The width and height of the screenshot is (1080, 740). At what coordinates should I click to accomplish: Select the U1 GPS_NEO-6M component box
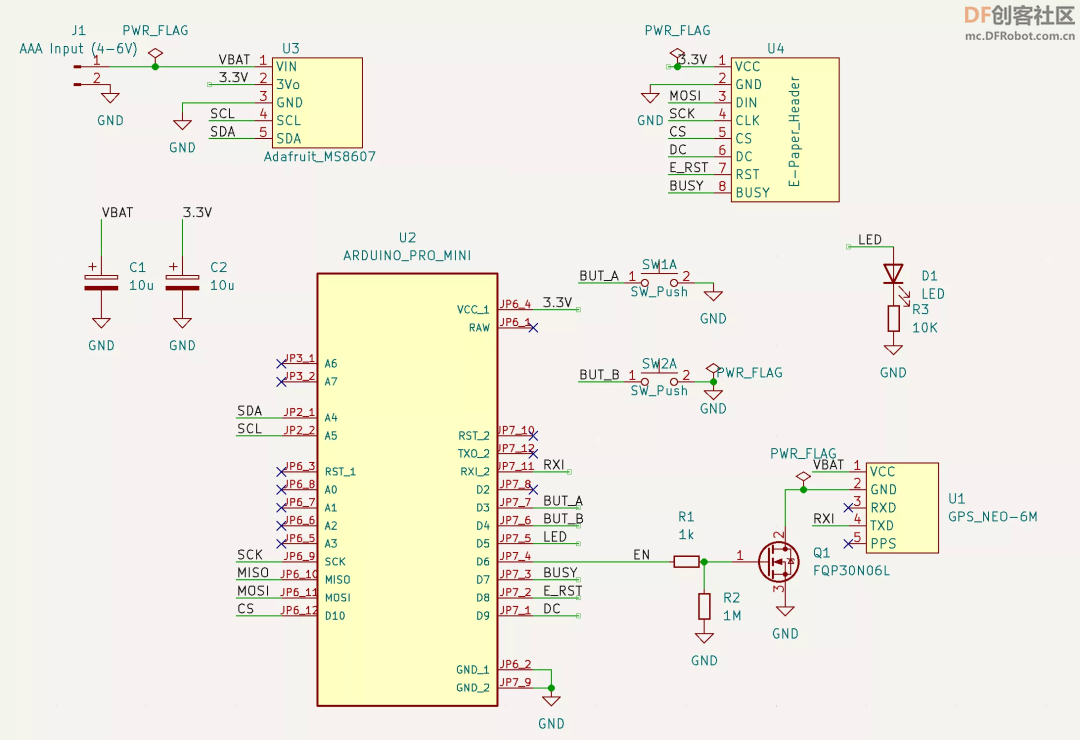902,508
